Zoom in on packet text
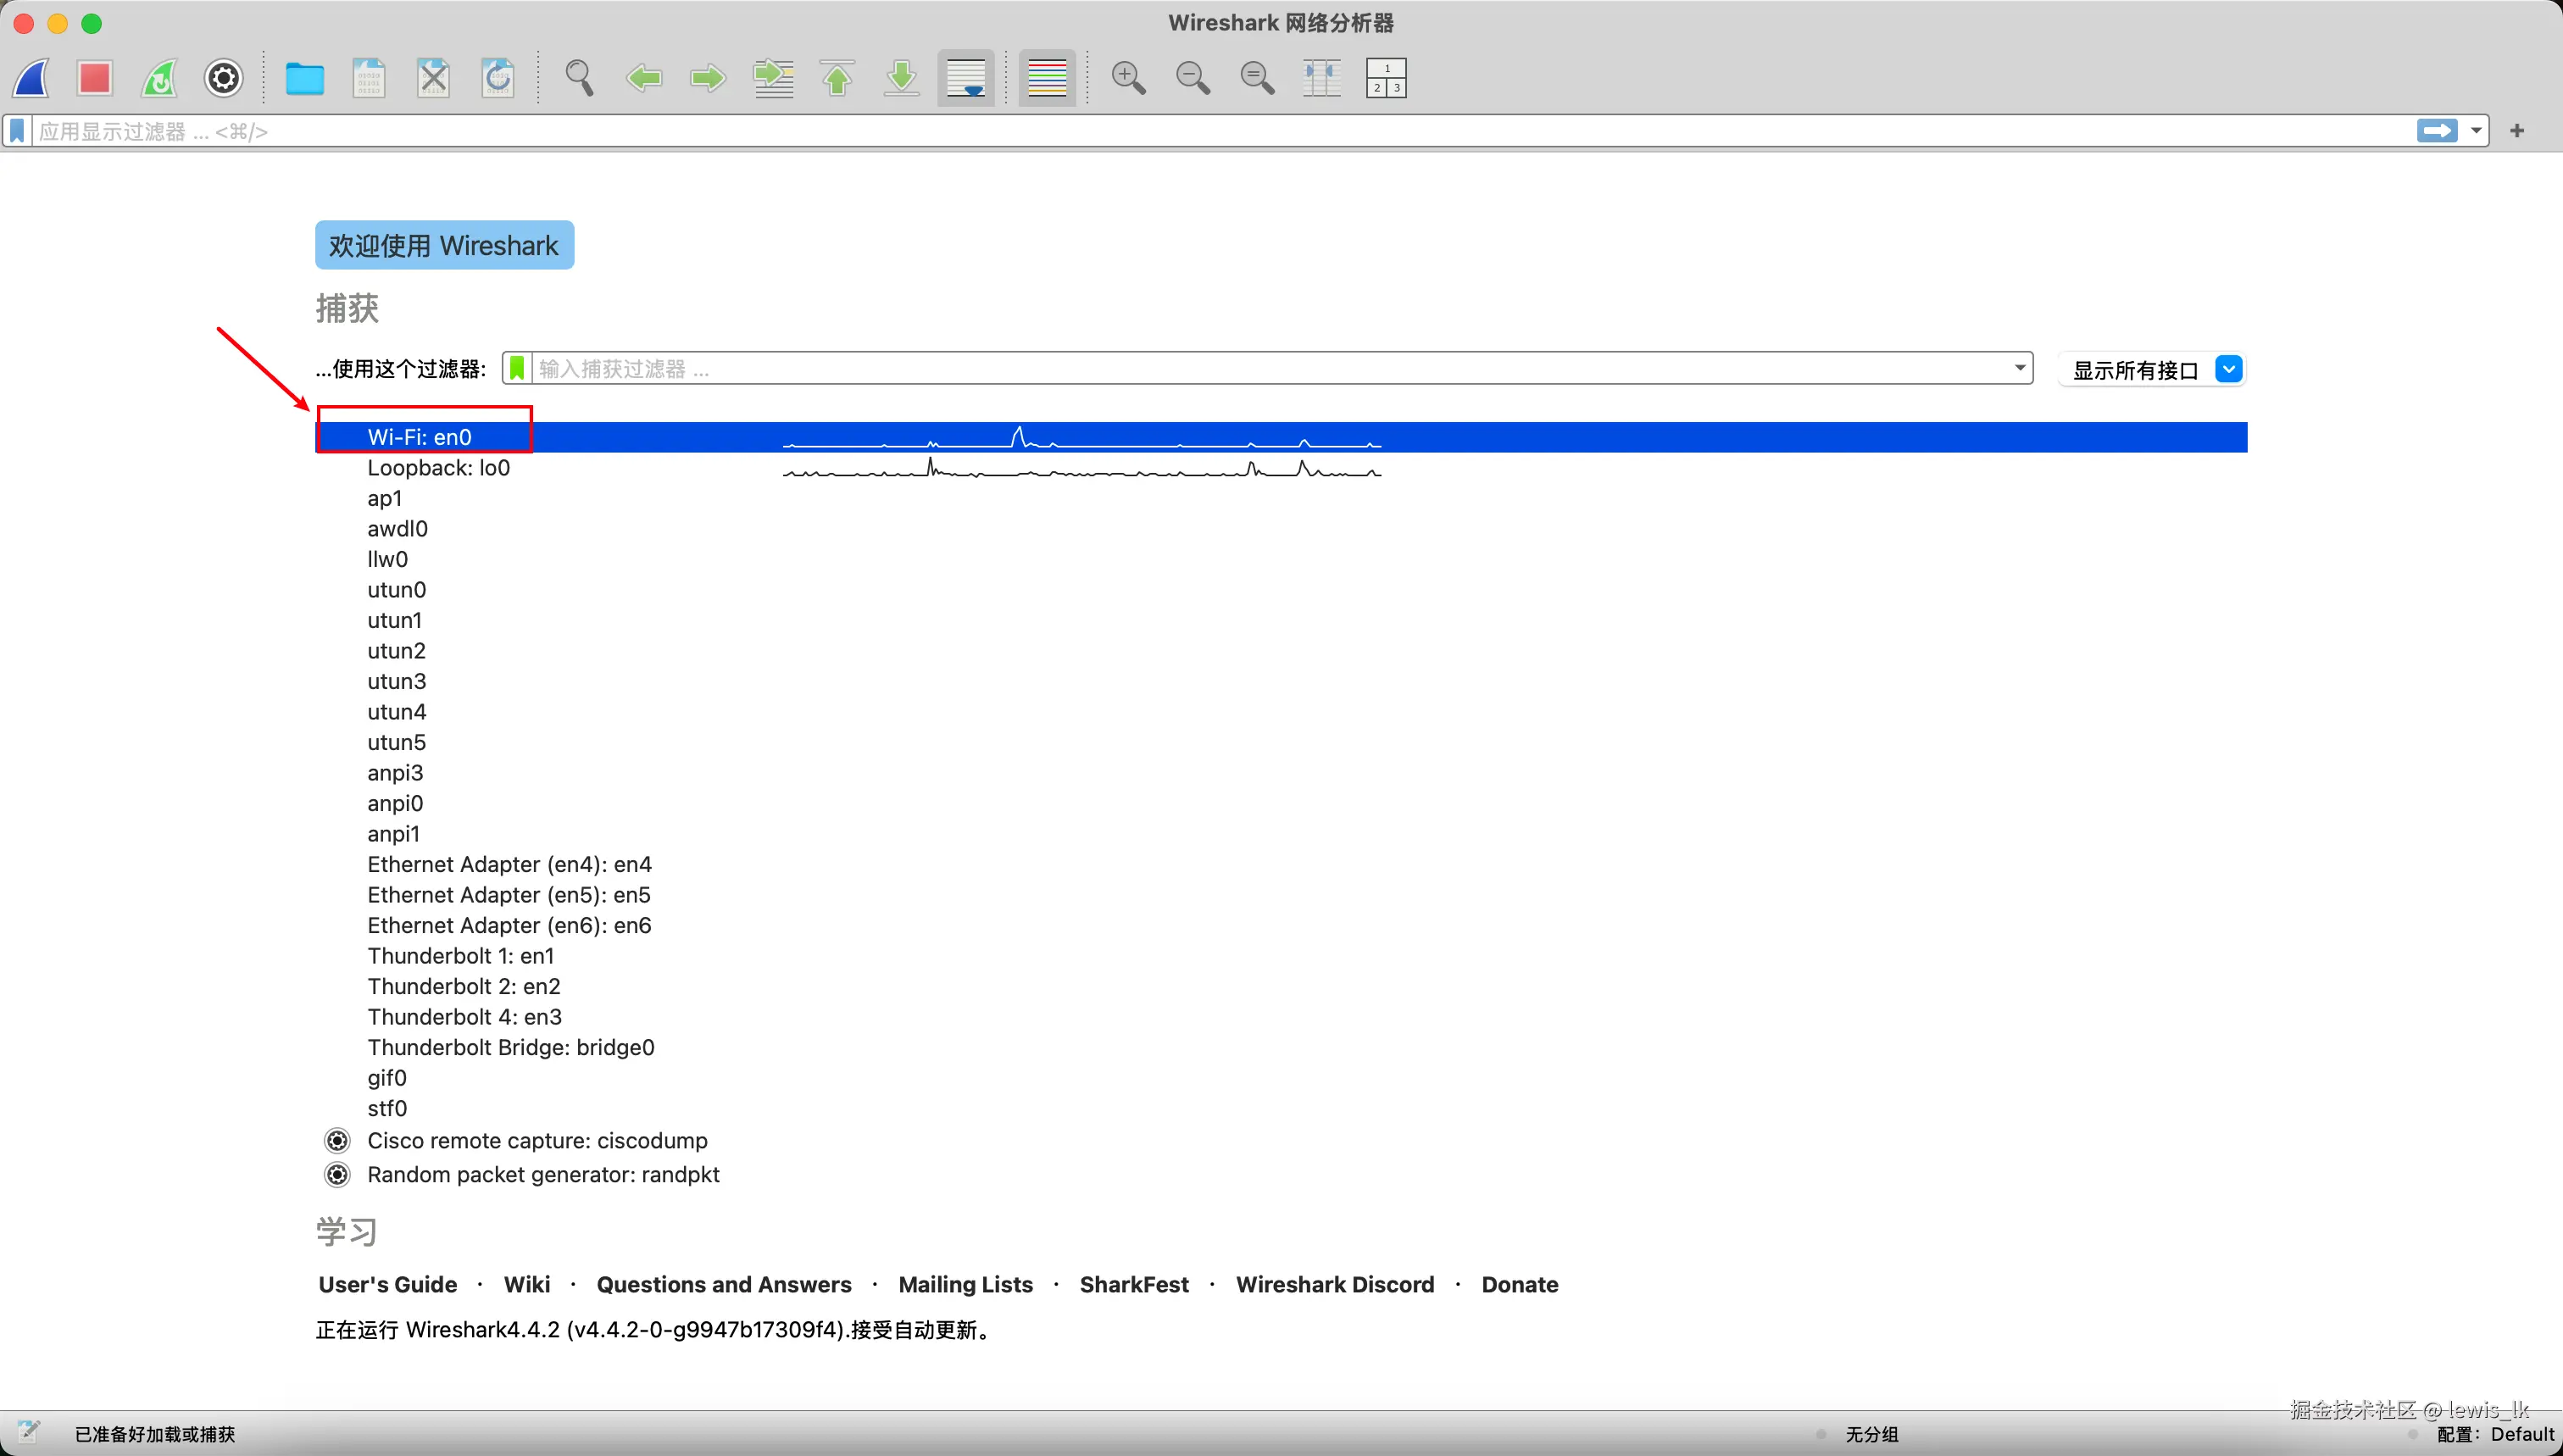This screenshot has width=2563, height=1456. click(1128, 78)
